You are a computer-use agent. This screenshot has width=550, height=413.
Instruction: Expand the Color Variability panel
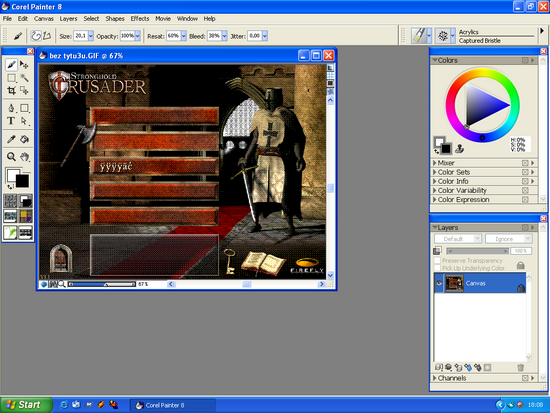click(435, 190)
